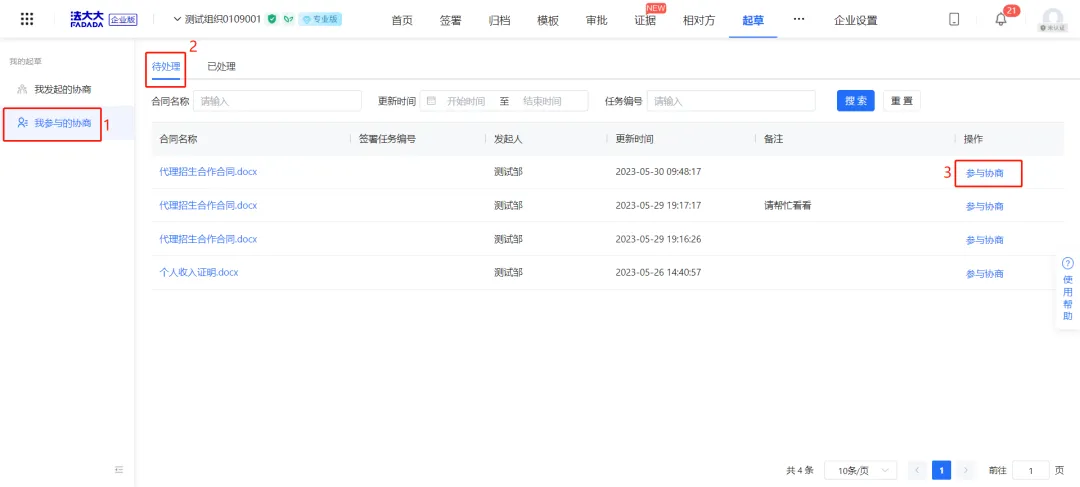This screenshot has width=1080, height=487.
Task: Expand the ··· more menu in navigation
Action: (x=799, y=19)
